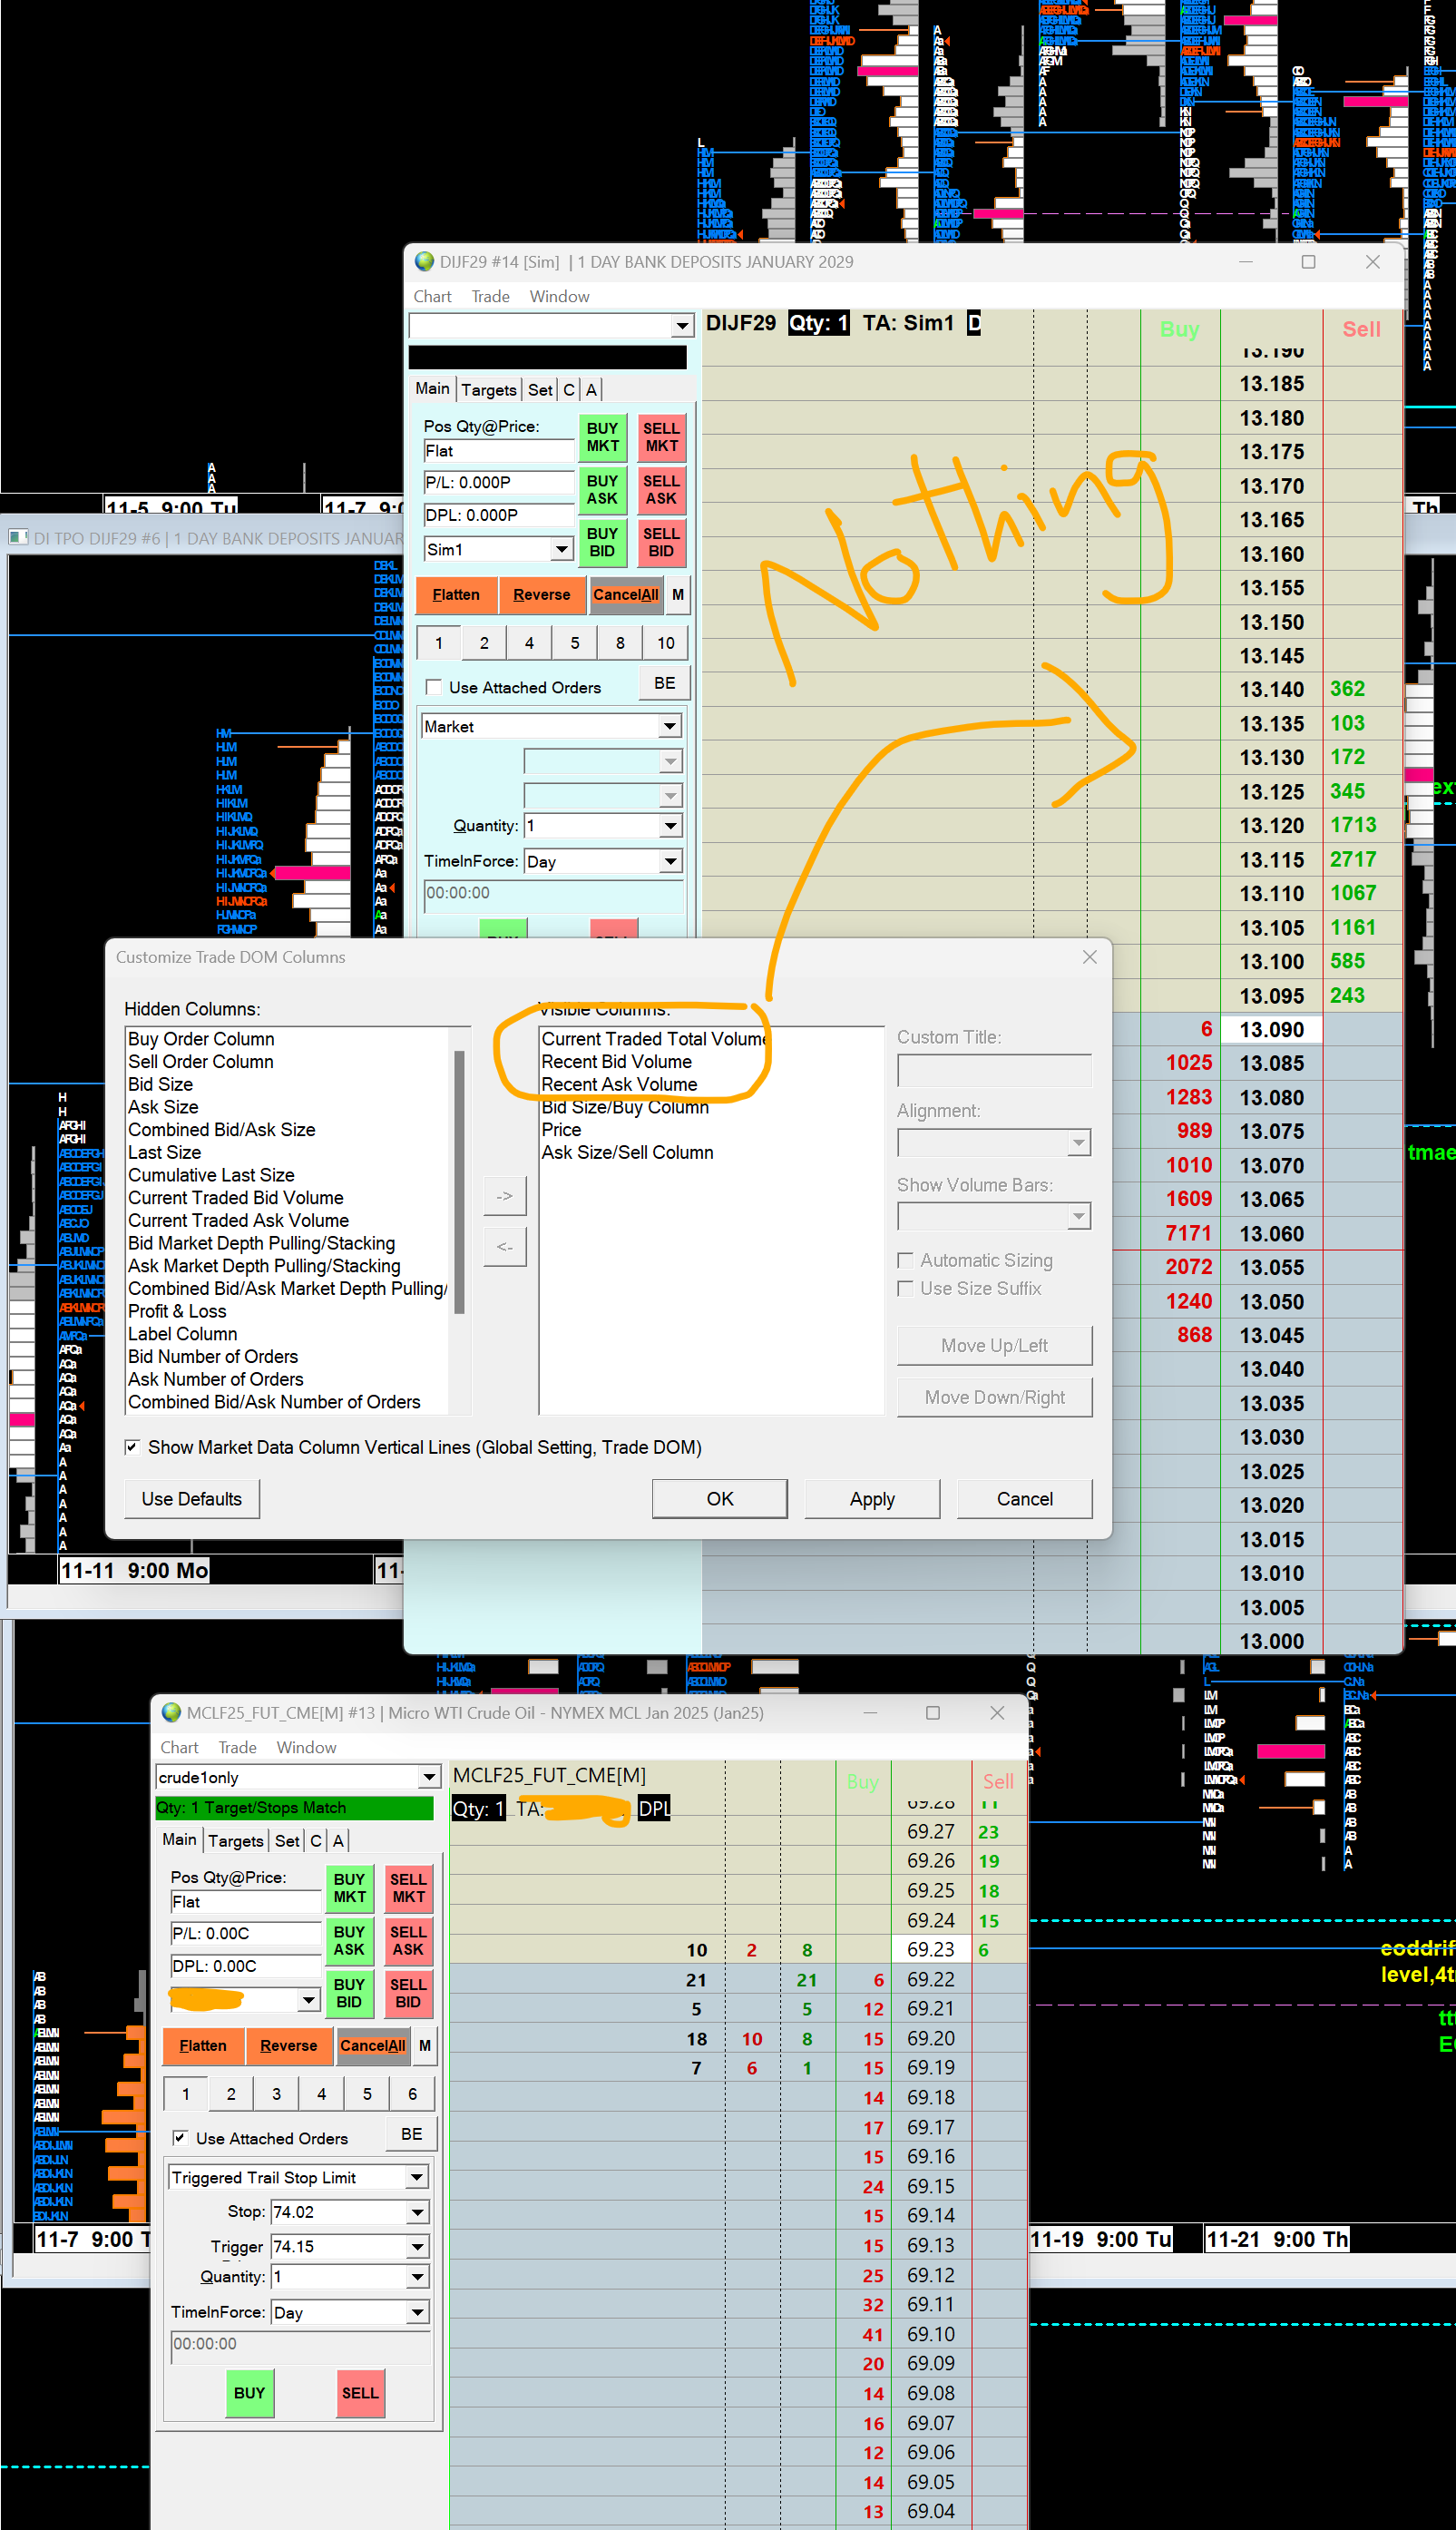Open the Show Volume Bars dropdown

(1078, 1217)
